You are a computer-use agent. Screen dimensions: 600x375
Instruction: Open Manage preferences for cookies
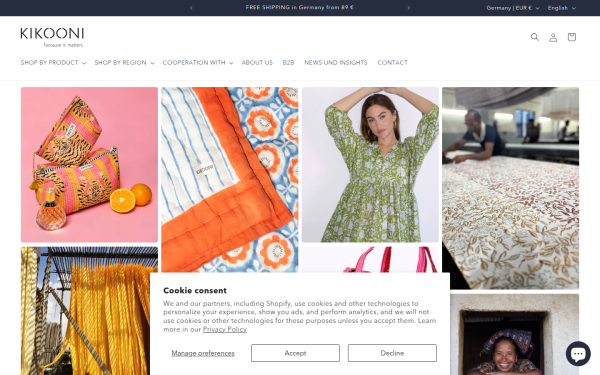click(203, 353)
